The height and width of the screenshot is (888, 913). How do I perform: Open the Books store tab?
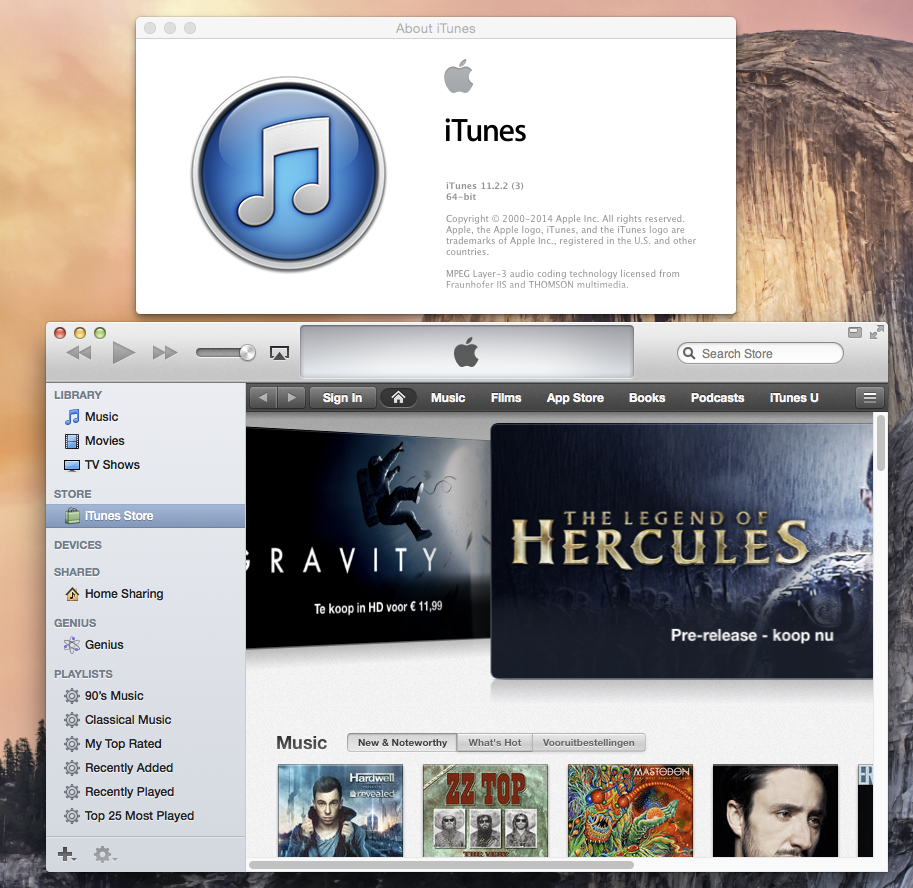[647, 398]
